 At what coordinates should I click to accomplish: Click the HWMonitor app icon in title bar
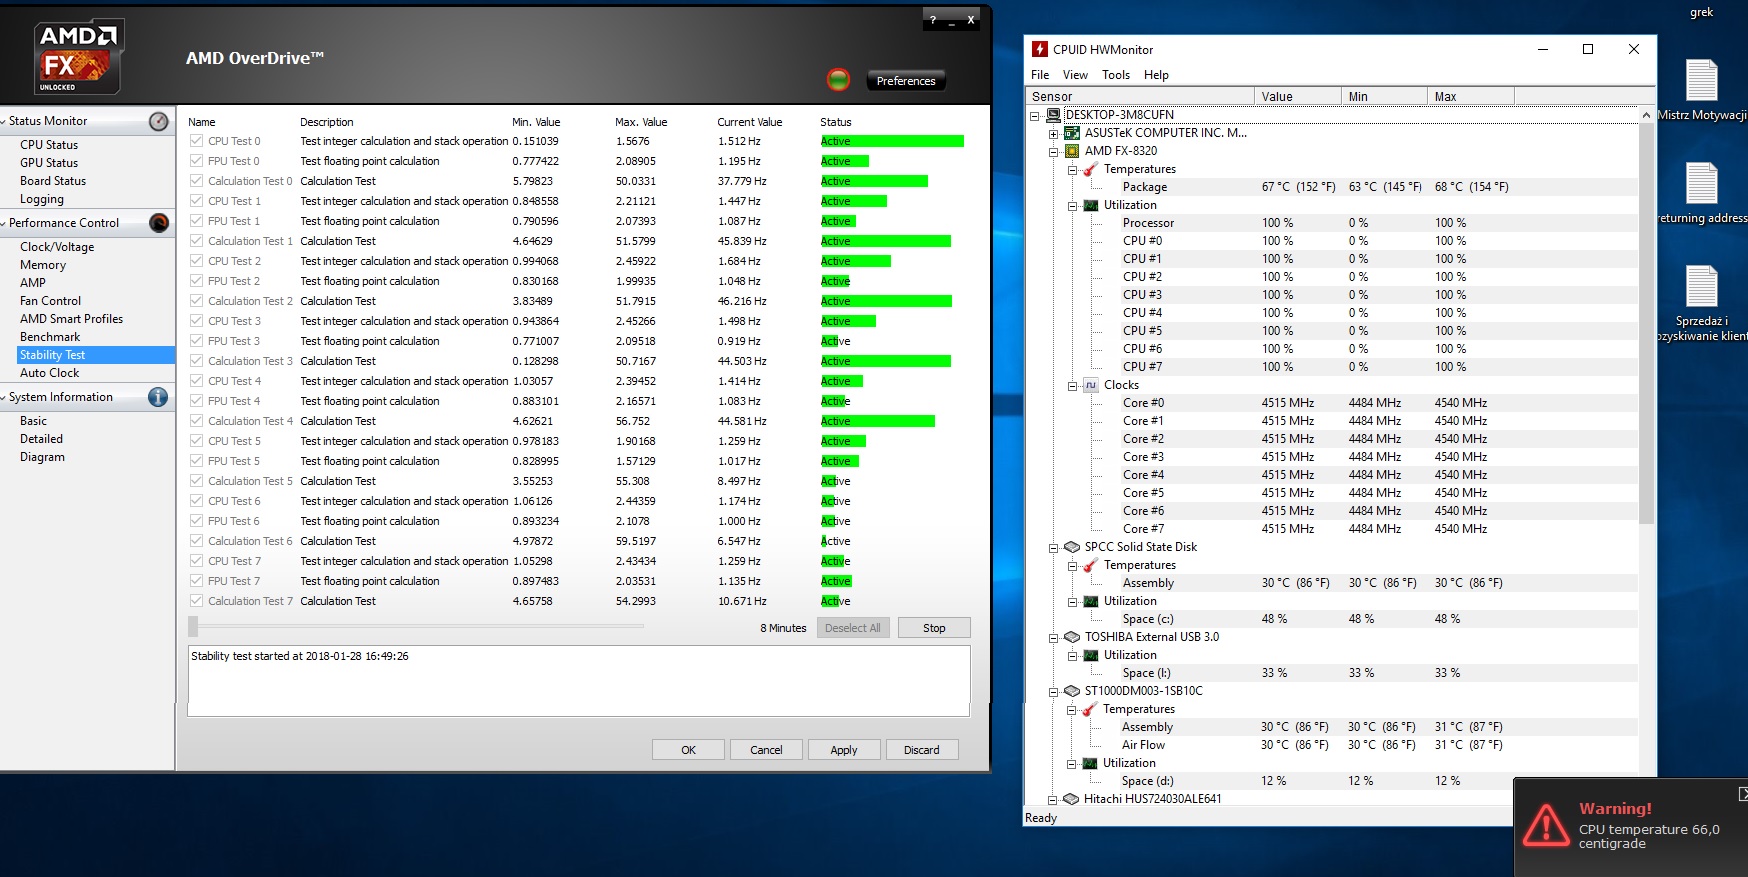click(x=1040, y=49)
